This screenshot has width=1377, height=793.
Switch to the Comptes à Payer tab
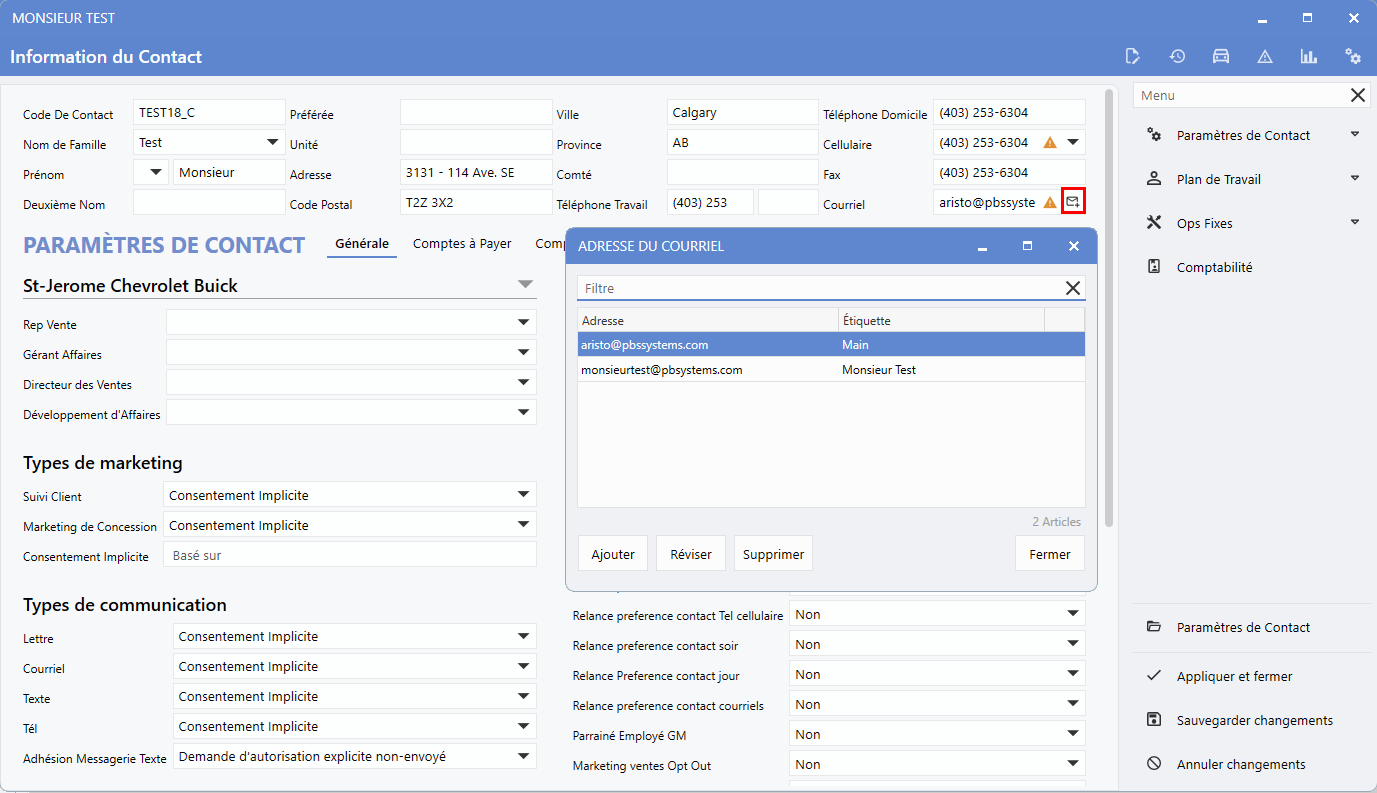(x=462, y=243)
